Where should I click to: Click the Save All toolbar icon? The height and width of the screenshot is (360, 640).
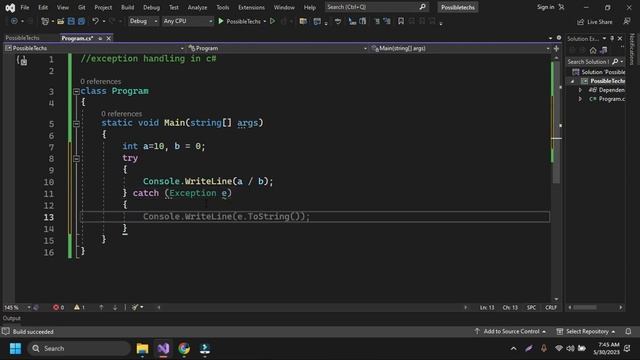pos(81,21)
